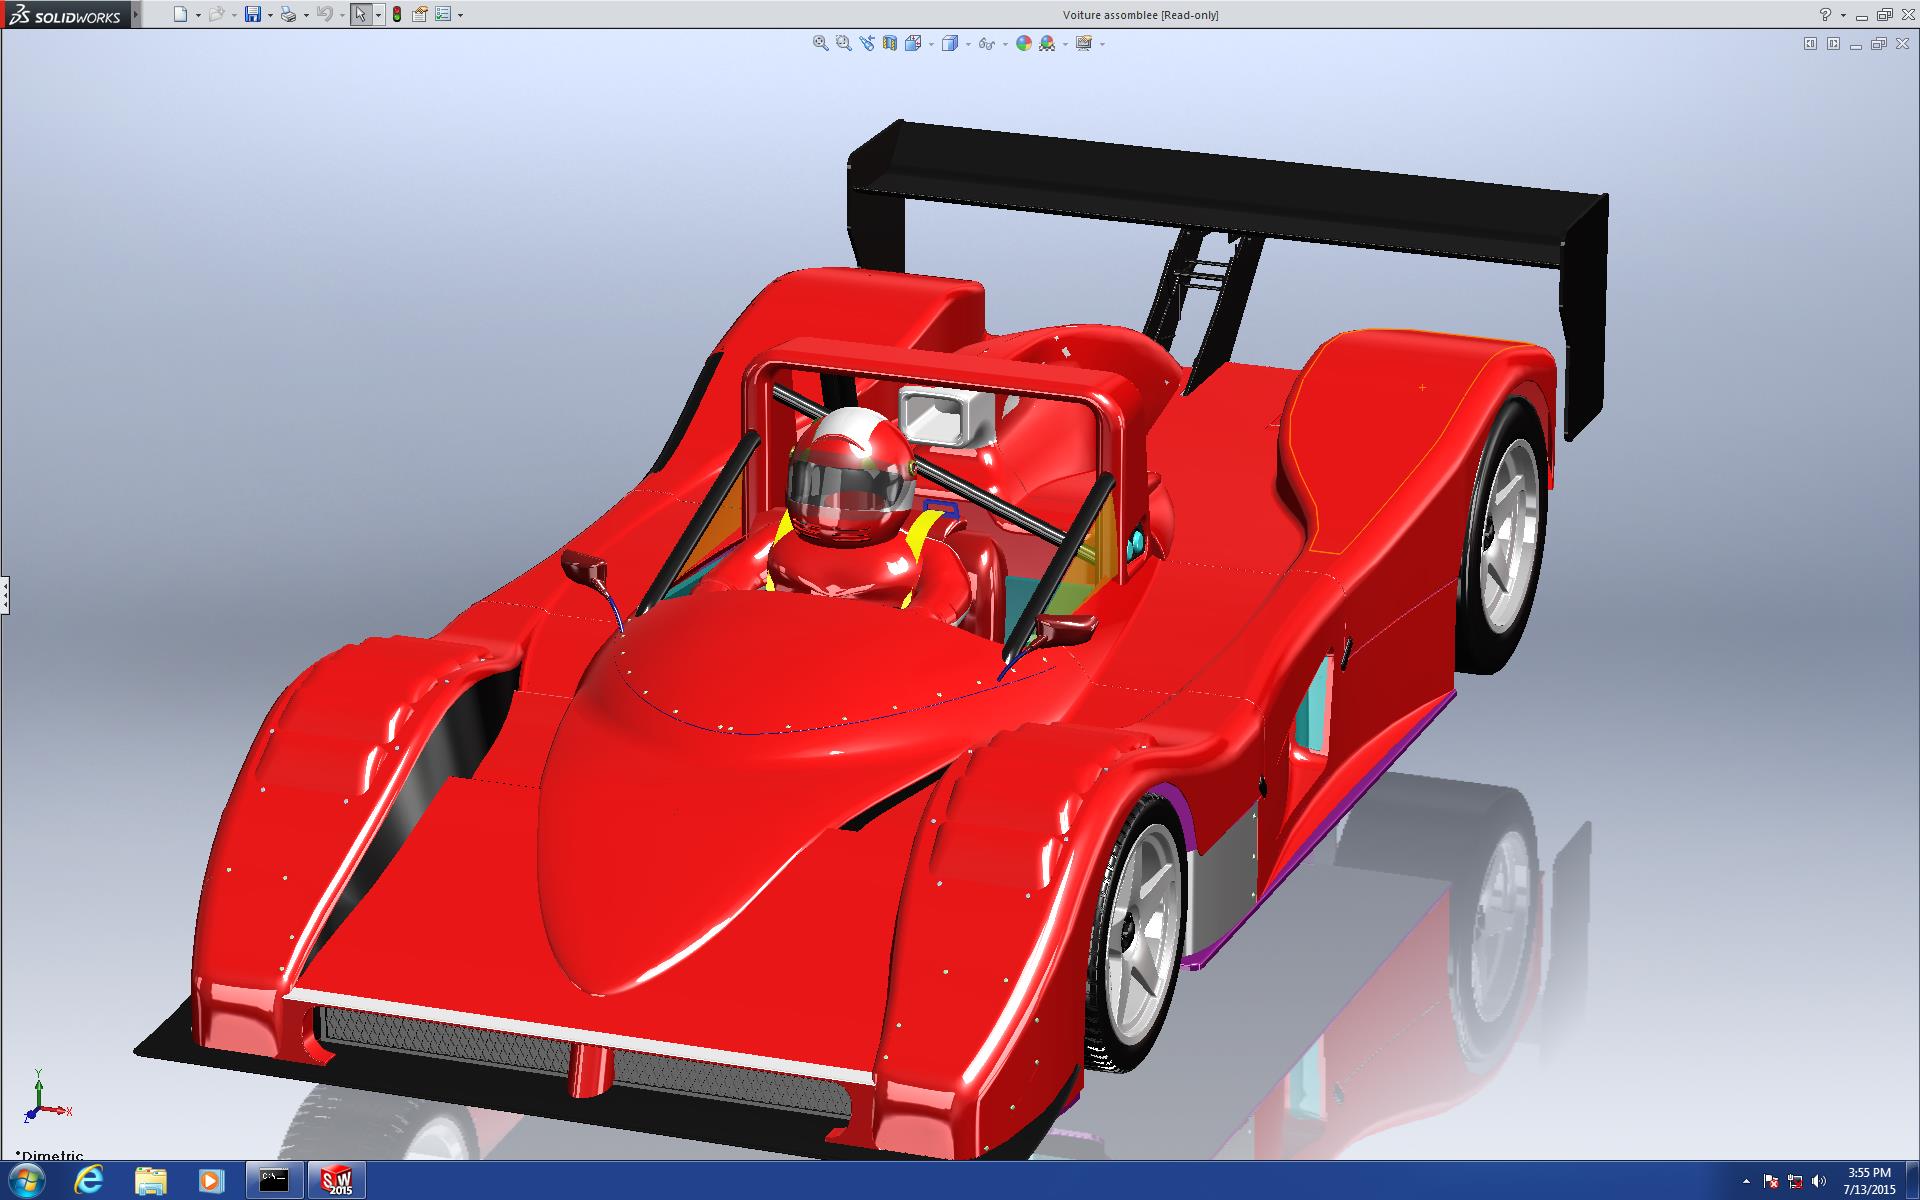Click the New document icon

tap(180, 14)
